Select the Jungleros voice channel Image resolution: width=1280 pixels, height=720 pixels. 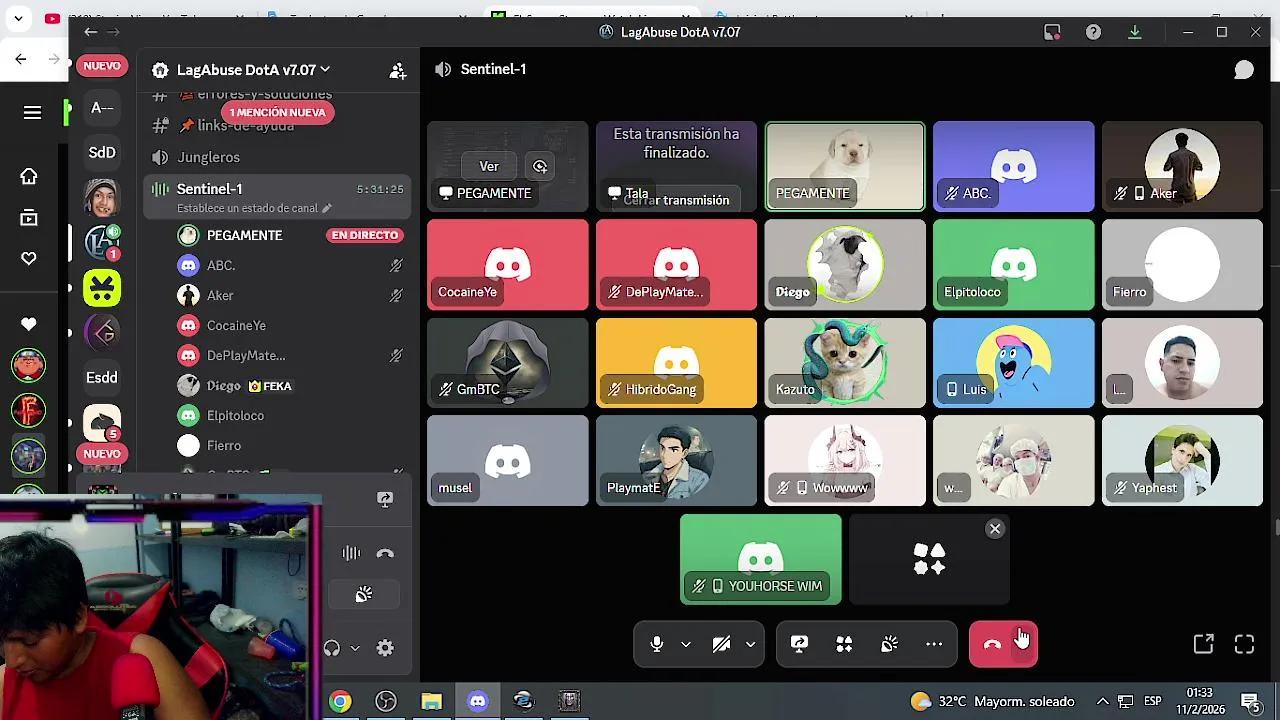208,157
